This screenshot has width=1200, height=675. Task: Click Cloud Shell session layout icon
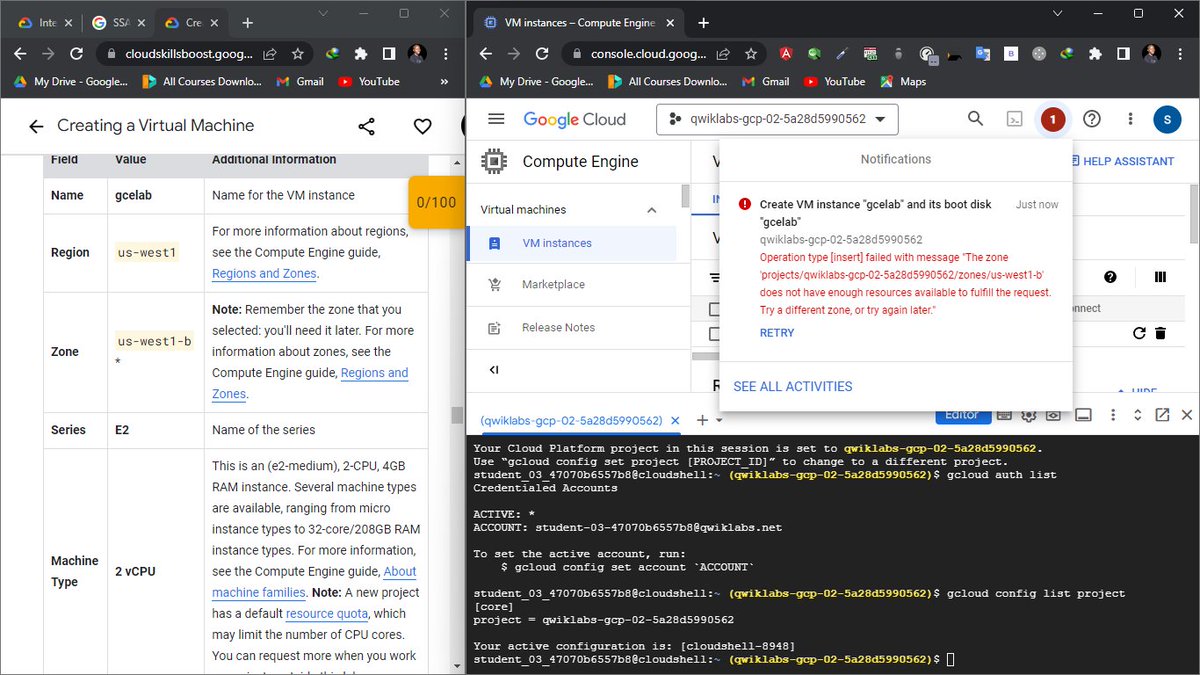click(1082, 415)
